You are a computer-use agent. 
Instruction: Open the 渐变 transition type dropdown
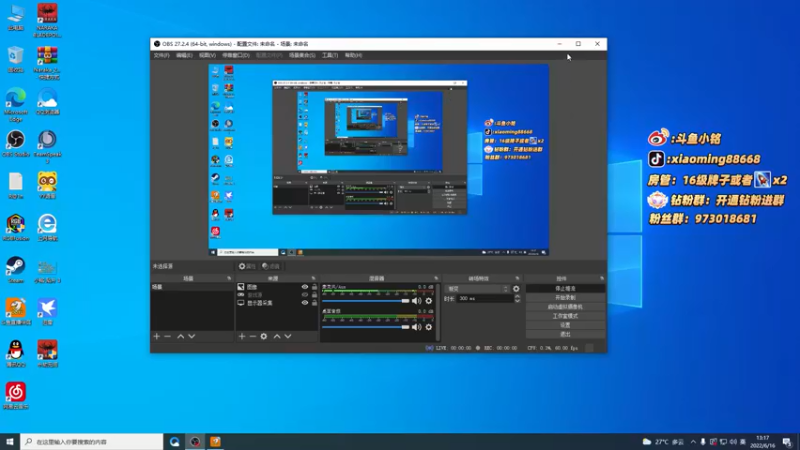[x=478, y=289]
